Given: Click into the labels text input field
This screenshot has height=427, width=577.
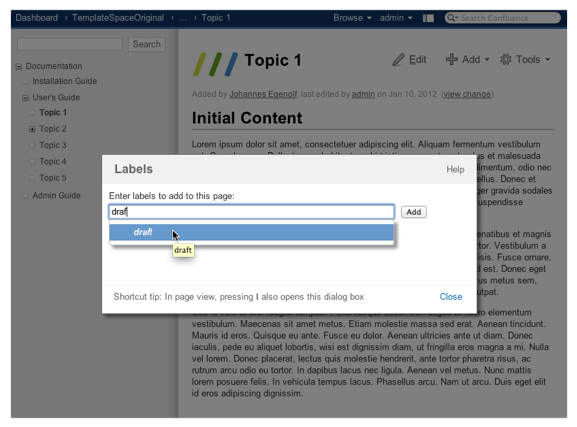Looking at the screenshot, I should click(x=252, y=212).
